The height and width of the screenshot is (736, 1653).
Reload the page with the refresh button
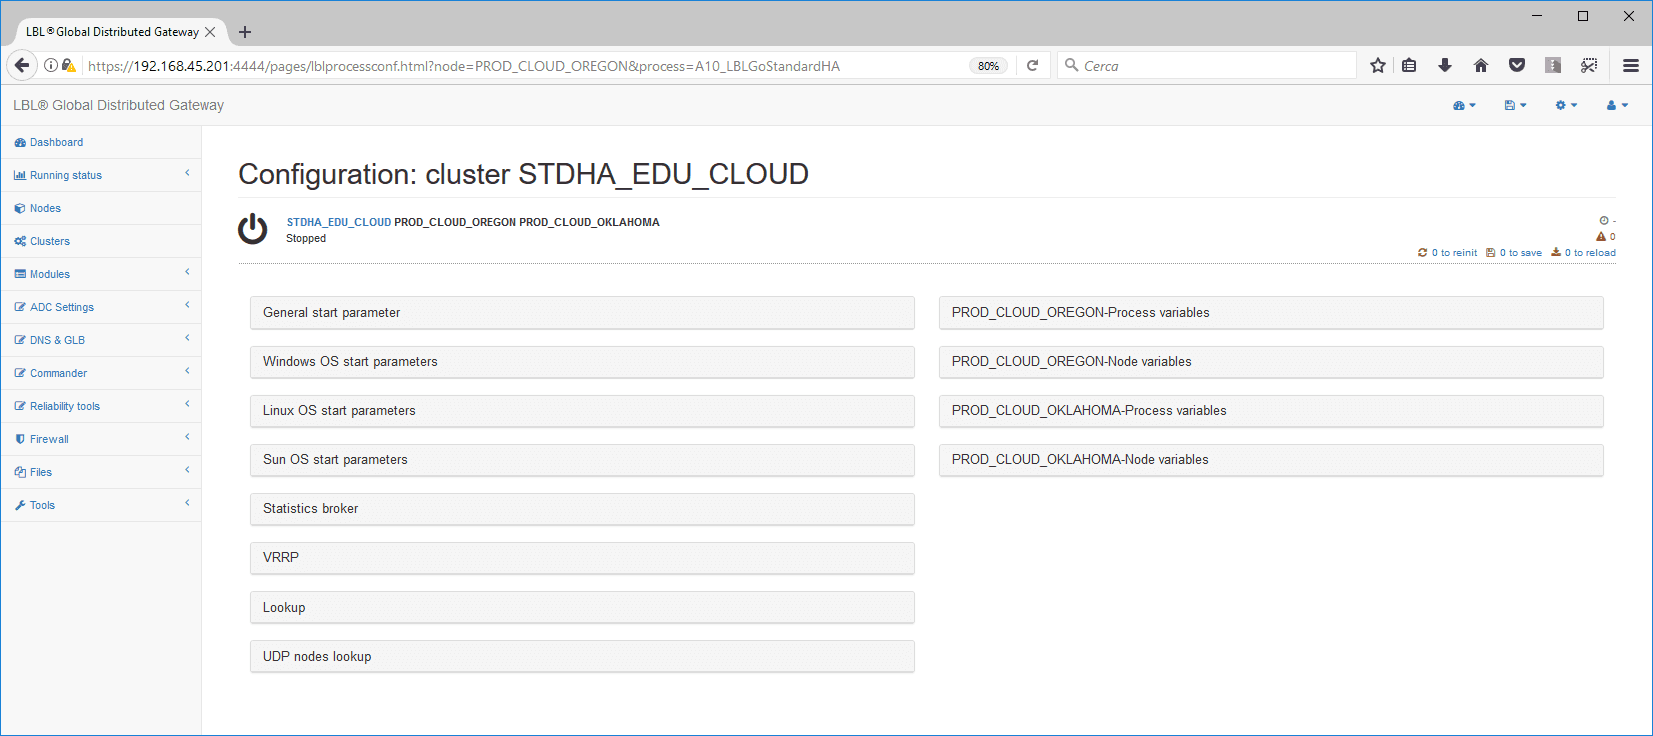click(x=1033, y=65)
